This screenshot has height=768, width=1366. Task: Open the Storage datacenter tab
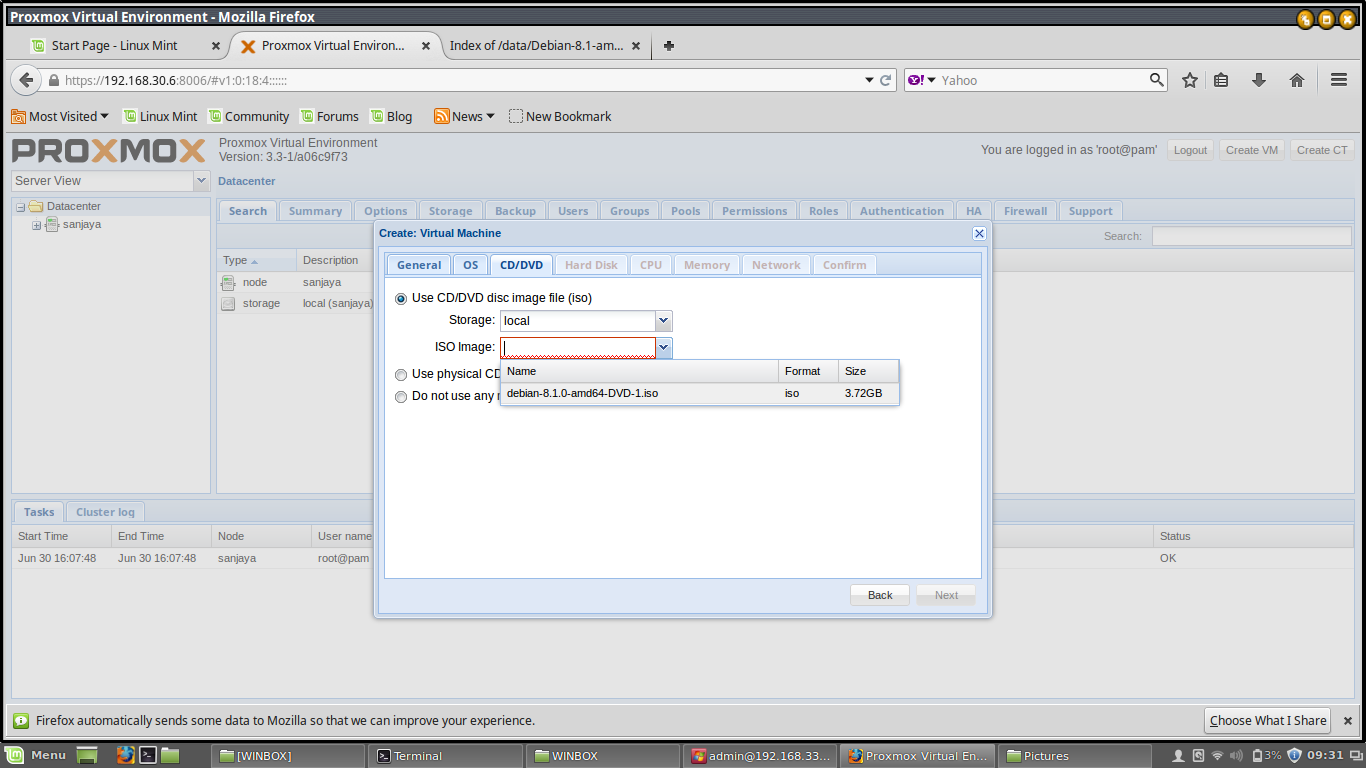pos(451,211)
